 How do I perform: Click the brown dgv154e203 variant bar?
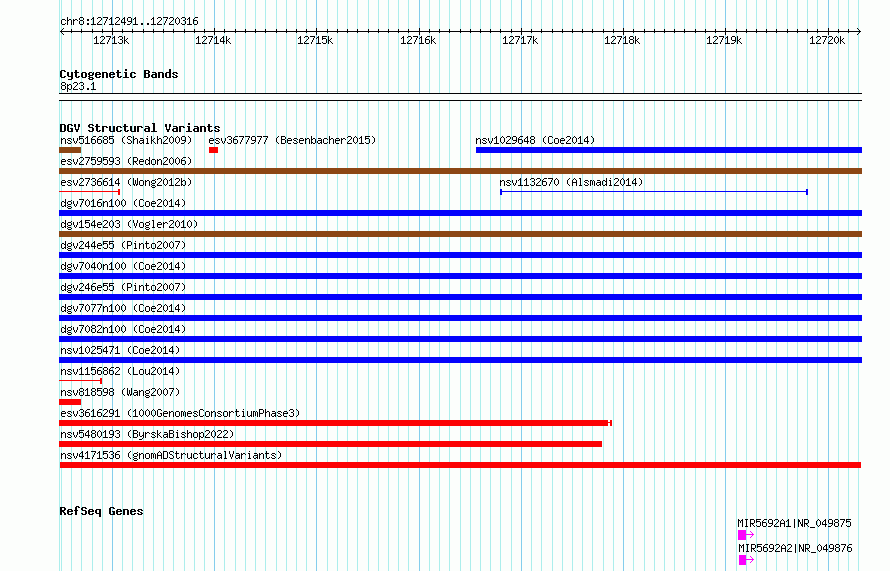click(460, 234)
